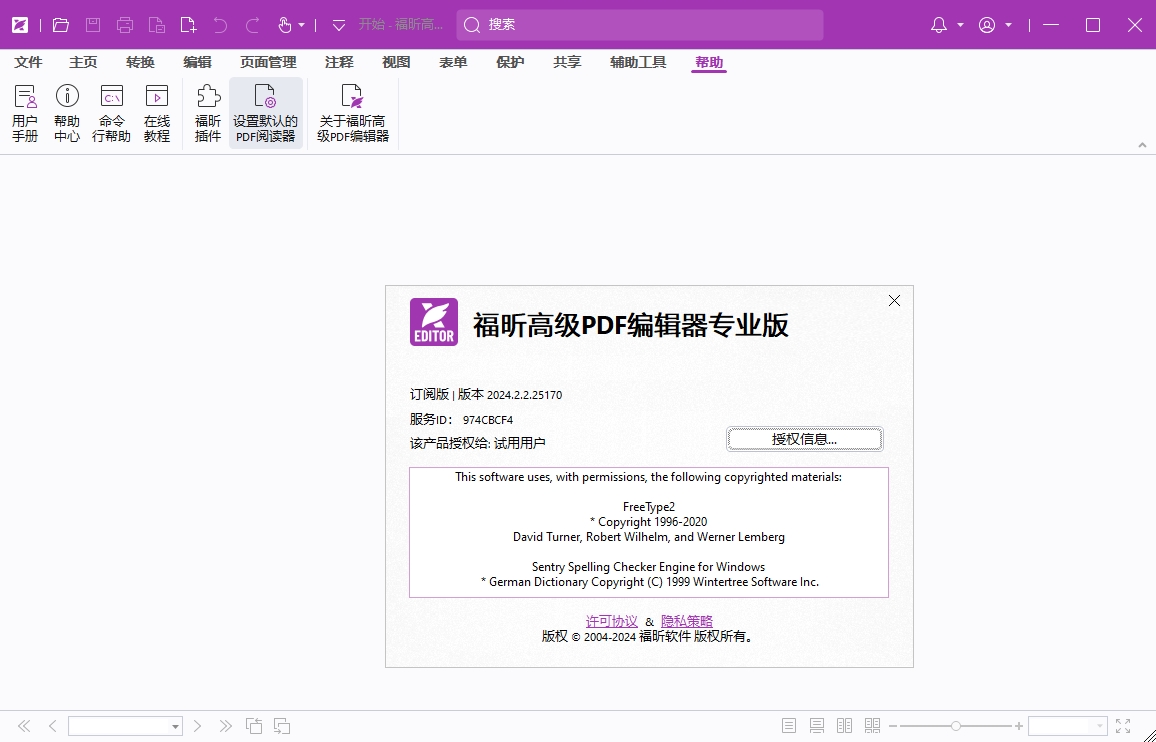The height and width of the screenshot is (742, 1156).
Task: Select the Hand tool icon
Action: tap(285, 25)
